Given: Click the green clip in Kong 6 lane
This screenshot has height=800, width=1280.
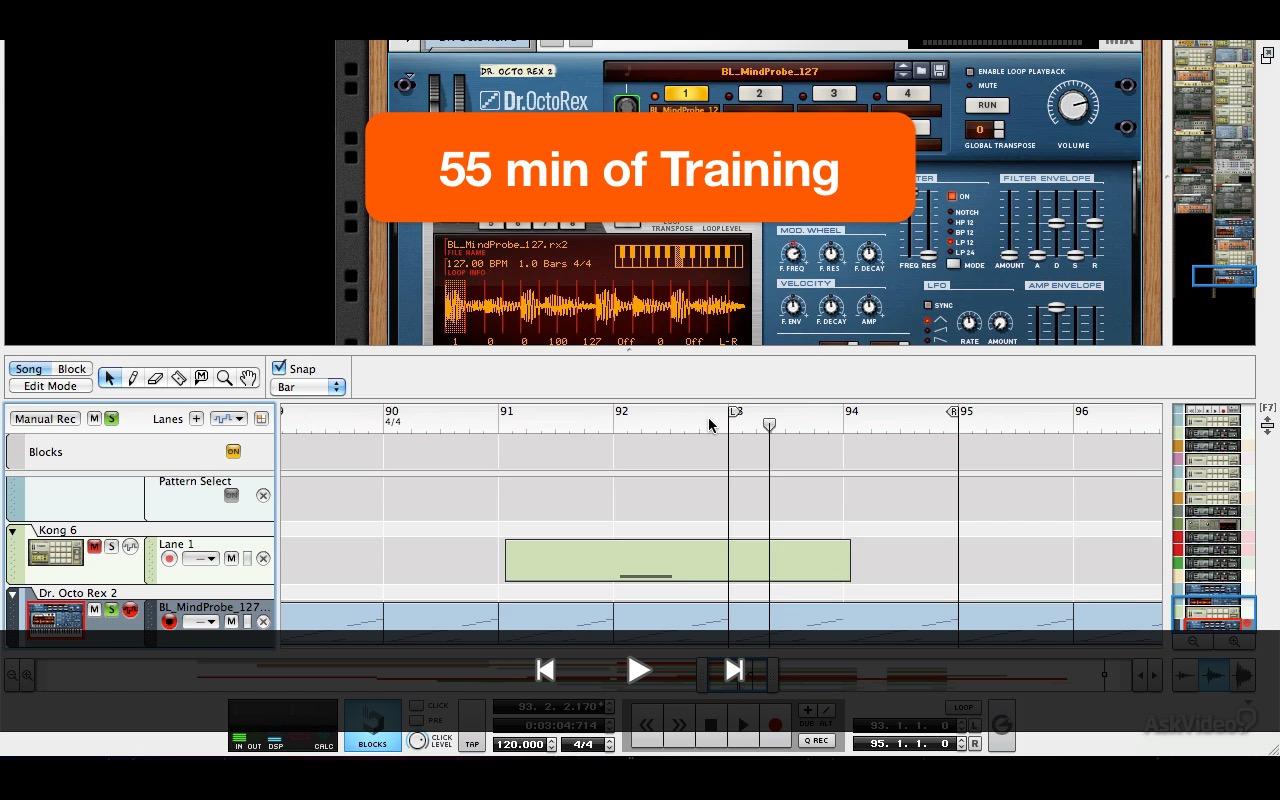Looking at the screenshot, I should point(678,560).
